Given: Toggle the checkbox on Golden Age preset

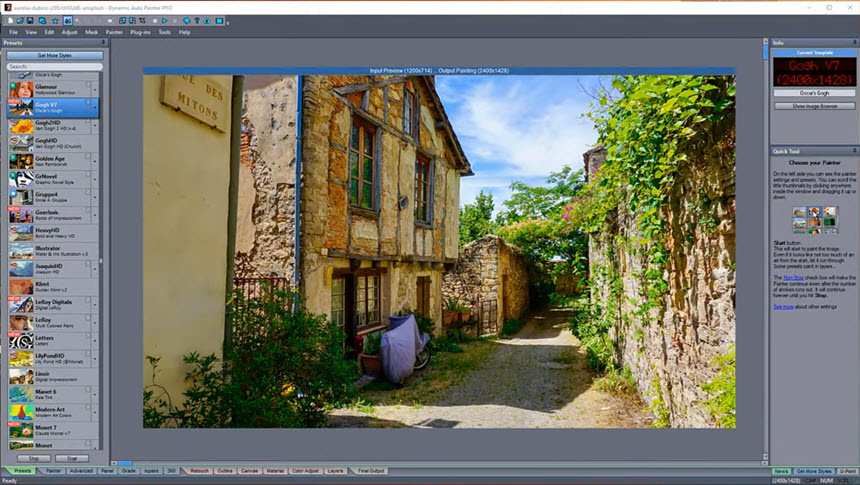Looking at the screenshot, I should tap(90, 155).
